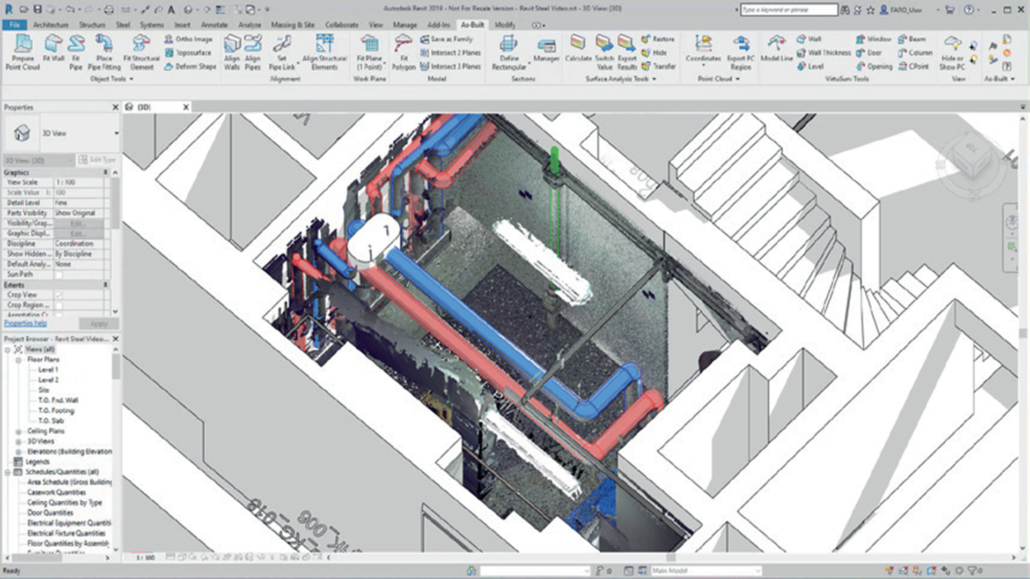Open the 3D View type selector dropdown

[x=118, y=132]
